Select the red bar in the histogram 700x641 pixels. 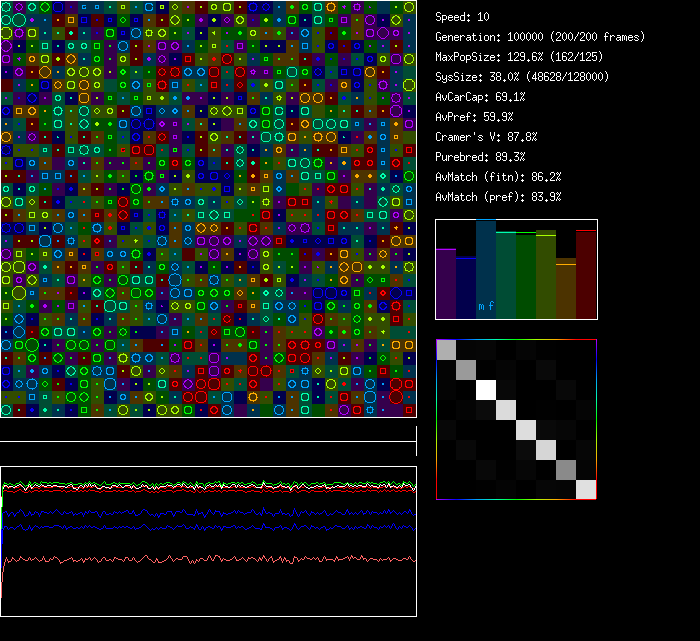pos(586,275)
